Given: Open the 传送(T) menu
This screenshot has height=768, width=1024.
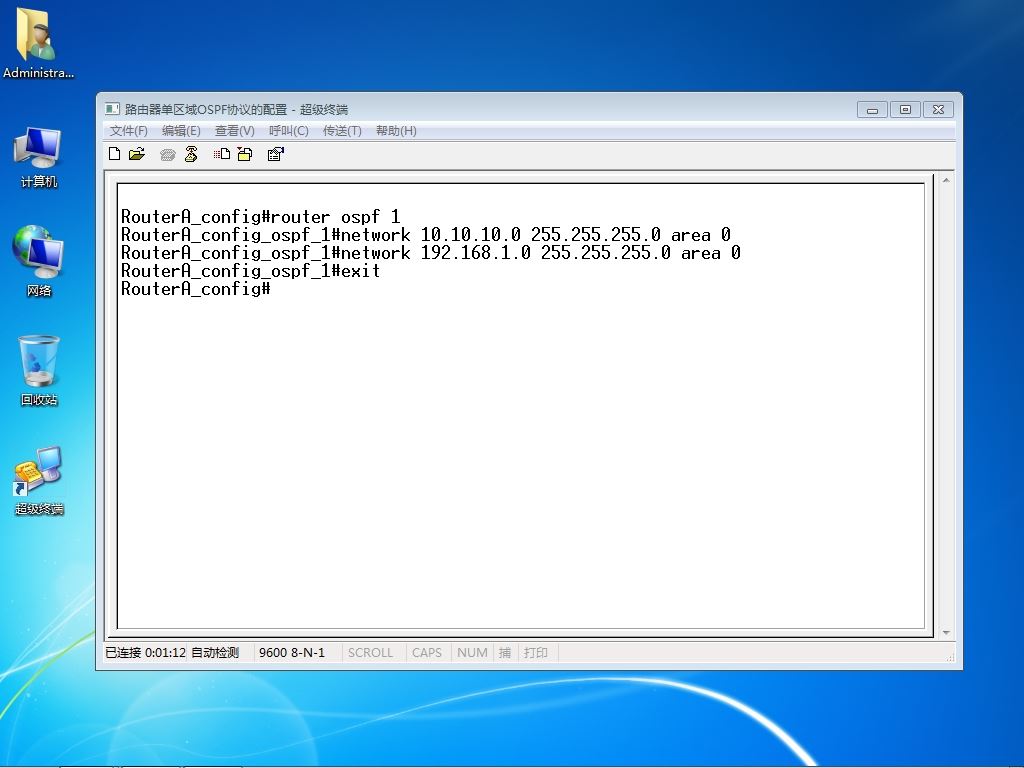Looking at the screenshot, I should [342, 131].
